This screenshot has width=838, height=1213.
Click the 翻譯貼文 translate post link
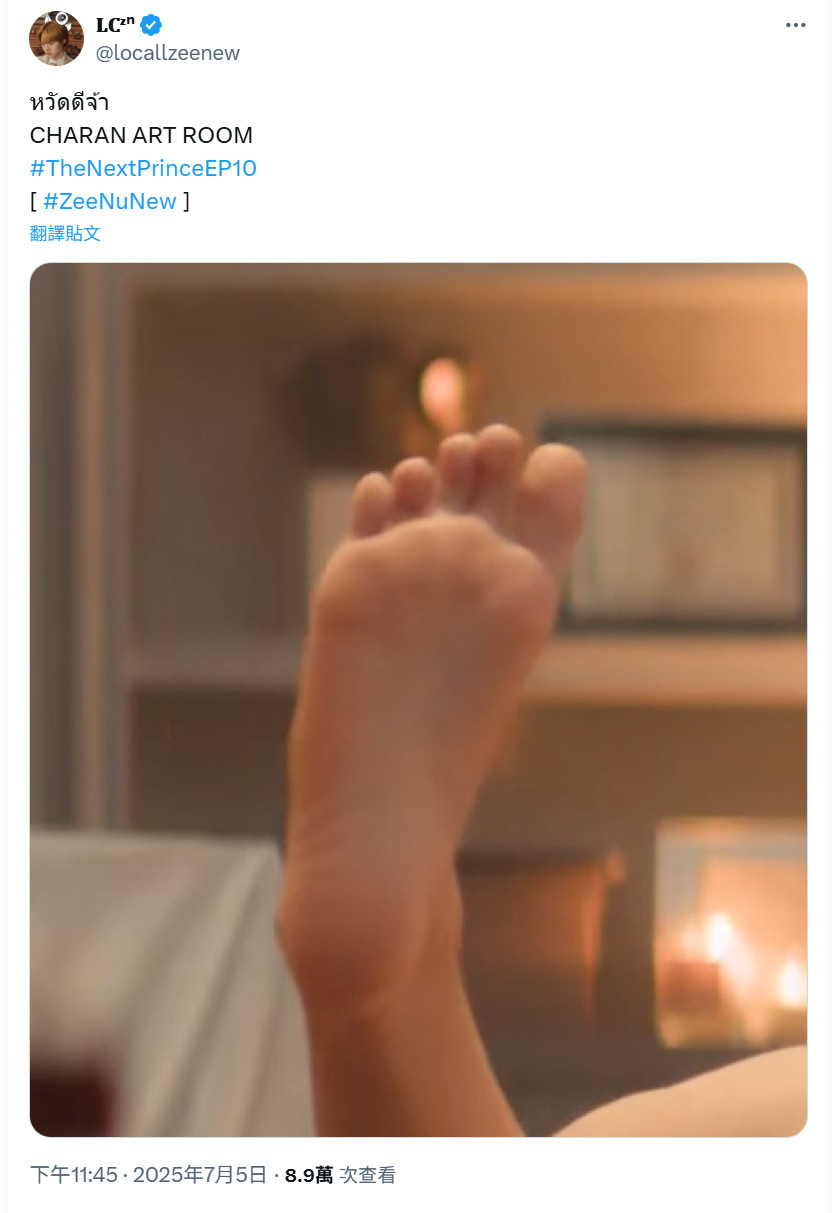click(65, 233)
